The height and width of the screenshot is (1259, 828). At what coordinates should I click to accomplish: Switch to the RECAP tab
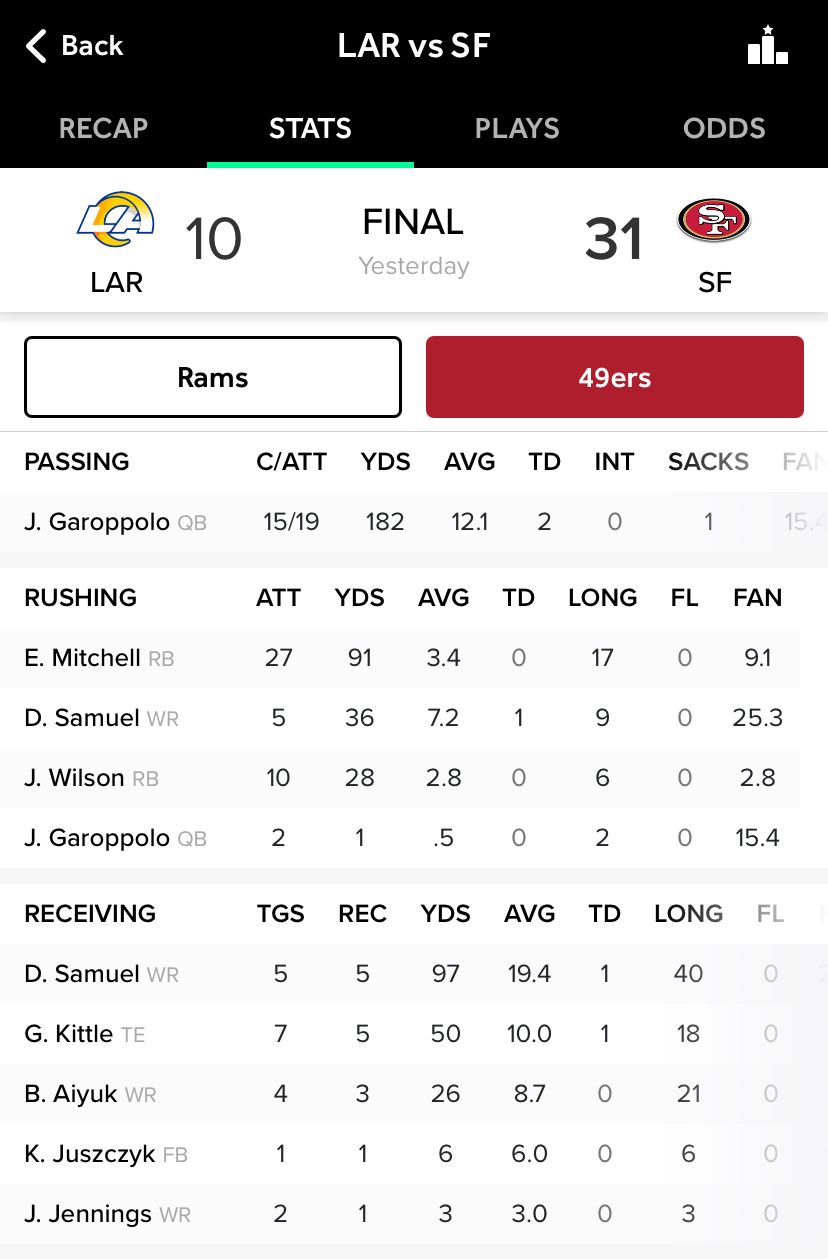tap(103, 128)
